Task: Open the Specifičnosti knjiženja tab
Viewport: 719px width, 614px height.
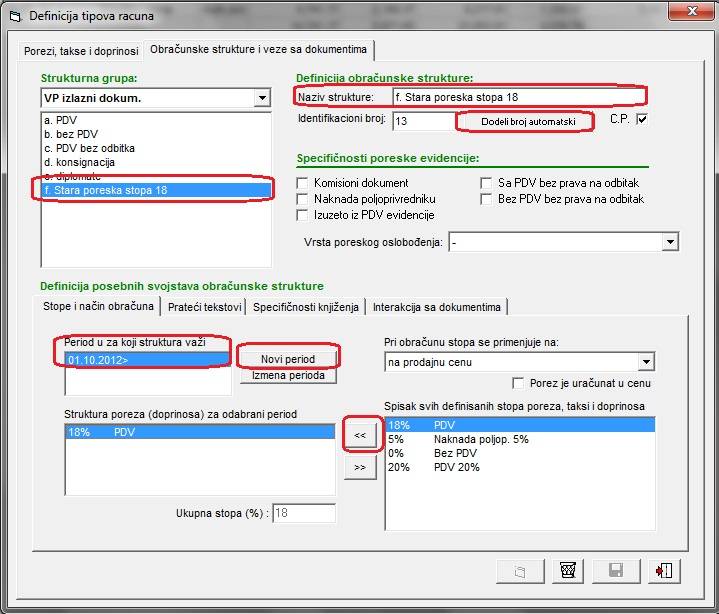Action: [305, 306]
